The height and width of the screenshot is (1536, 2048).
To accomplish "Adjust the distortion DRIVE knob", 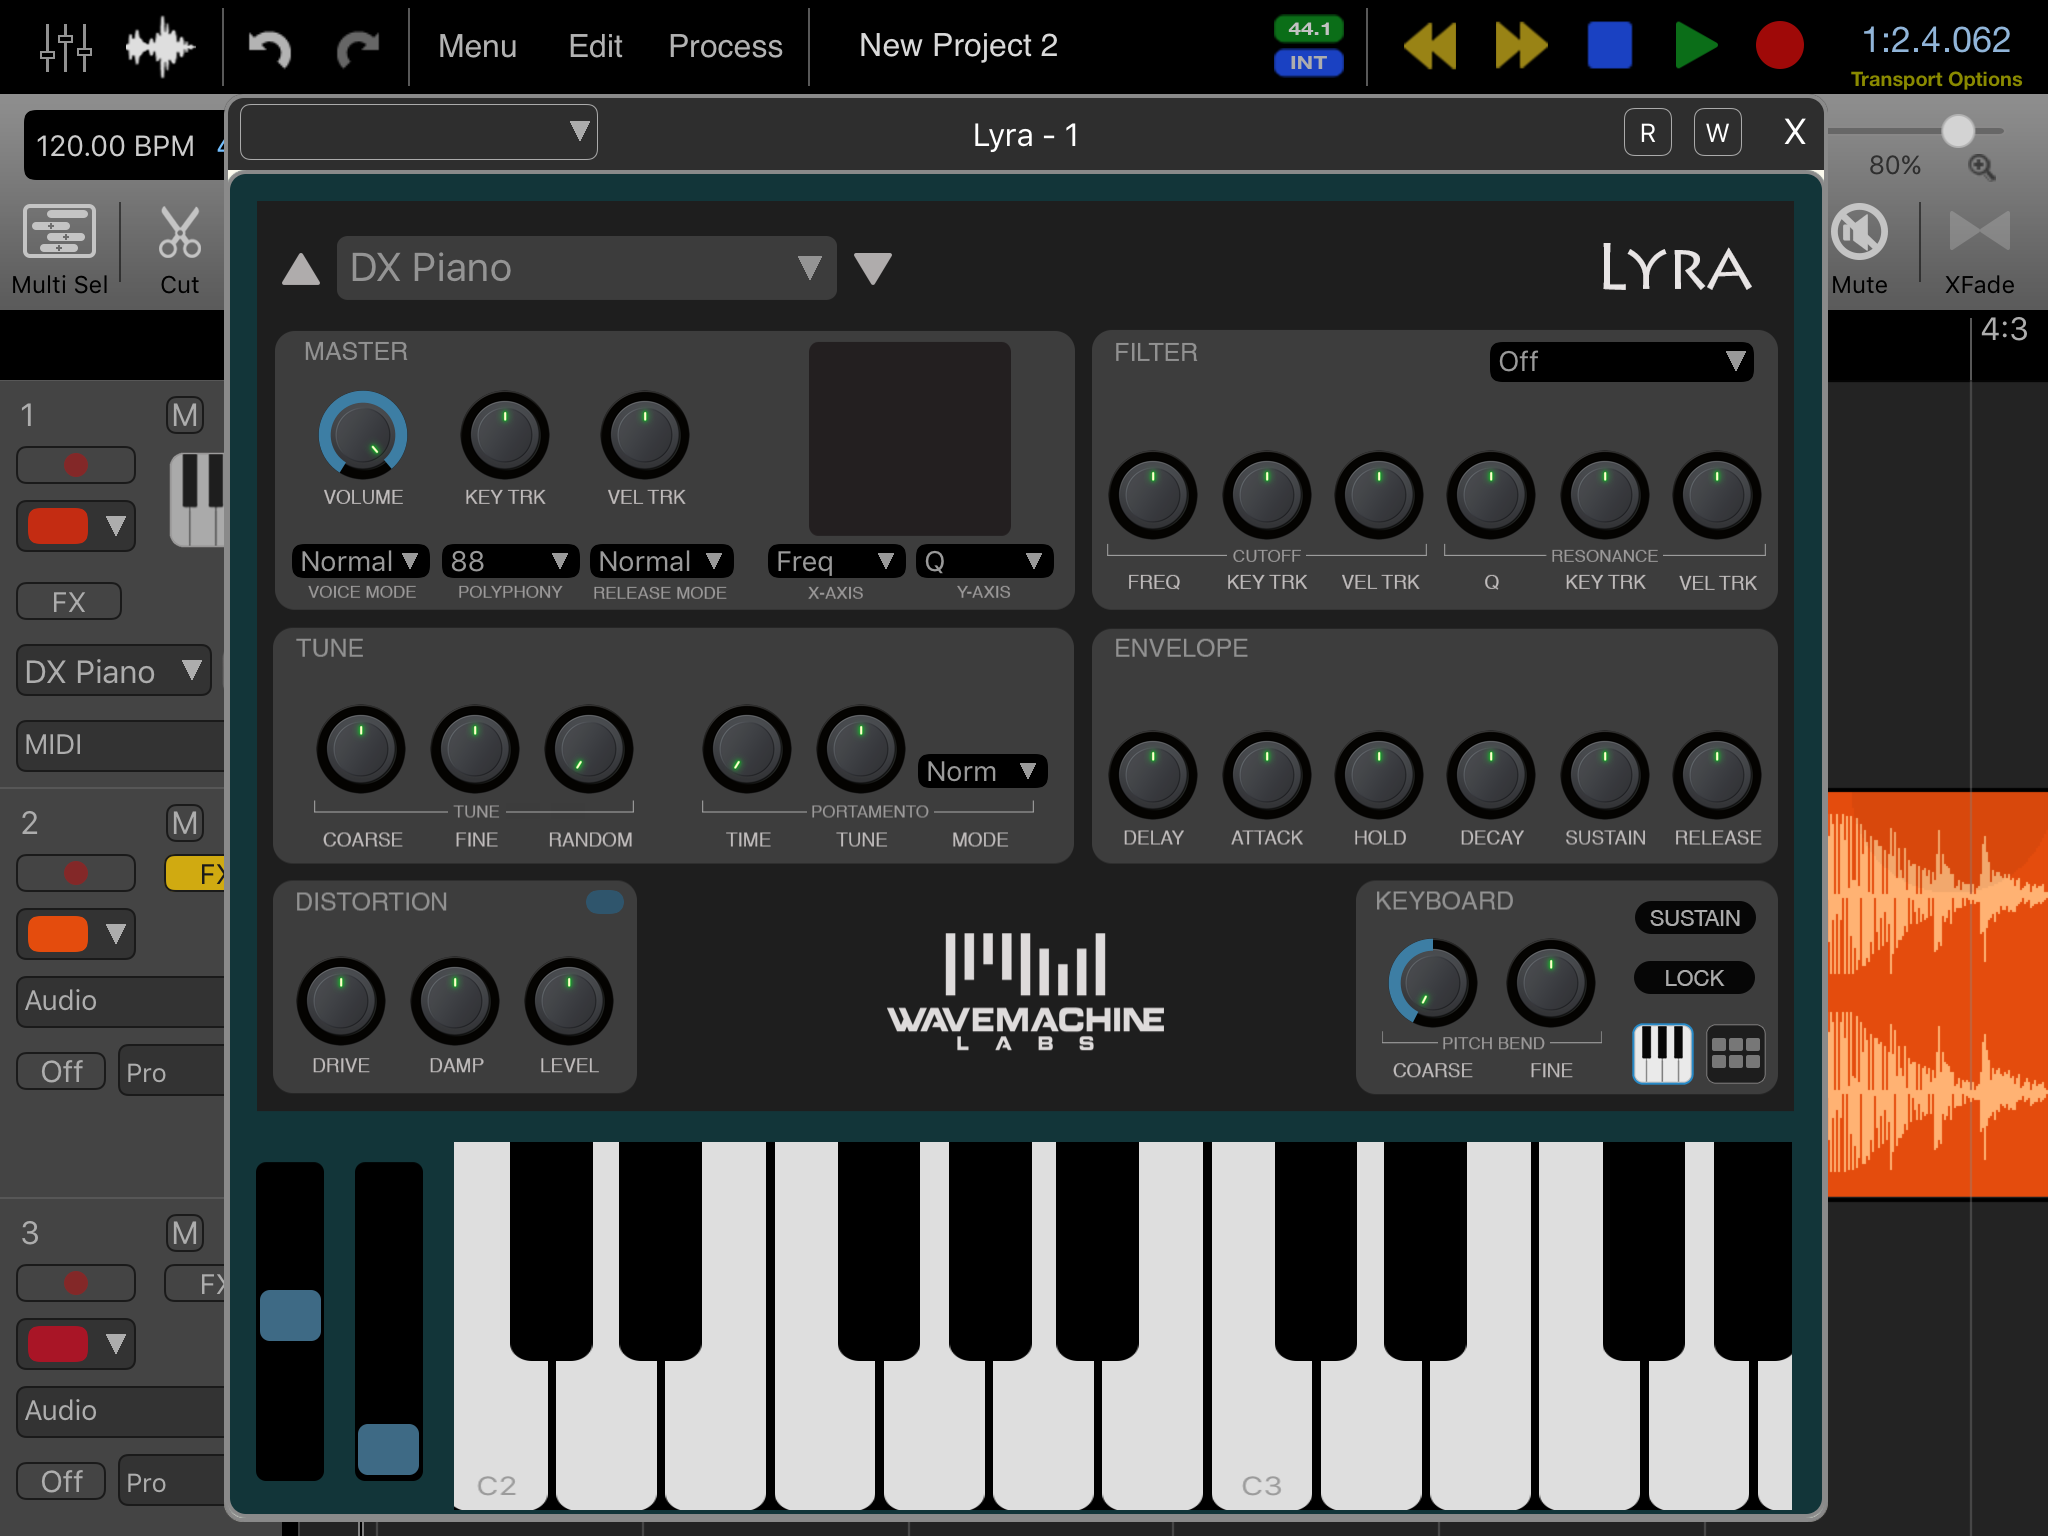I will point(340,1001).
